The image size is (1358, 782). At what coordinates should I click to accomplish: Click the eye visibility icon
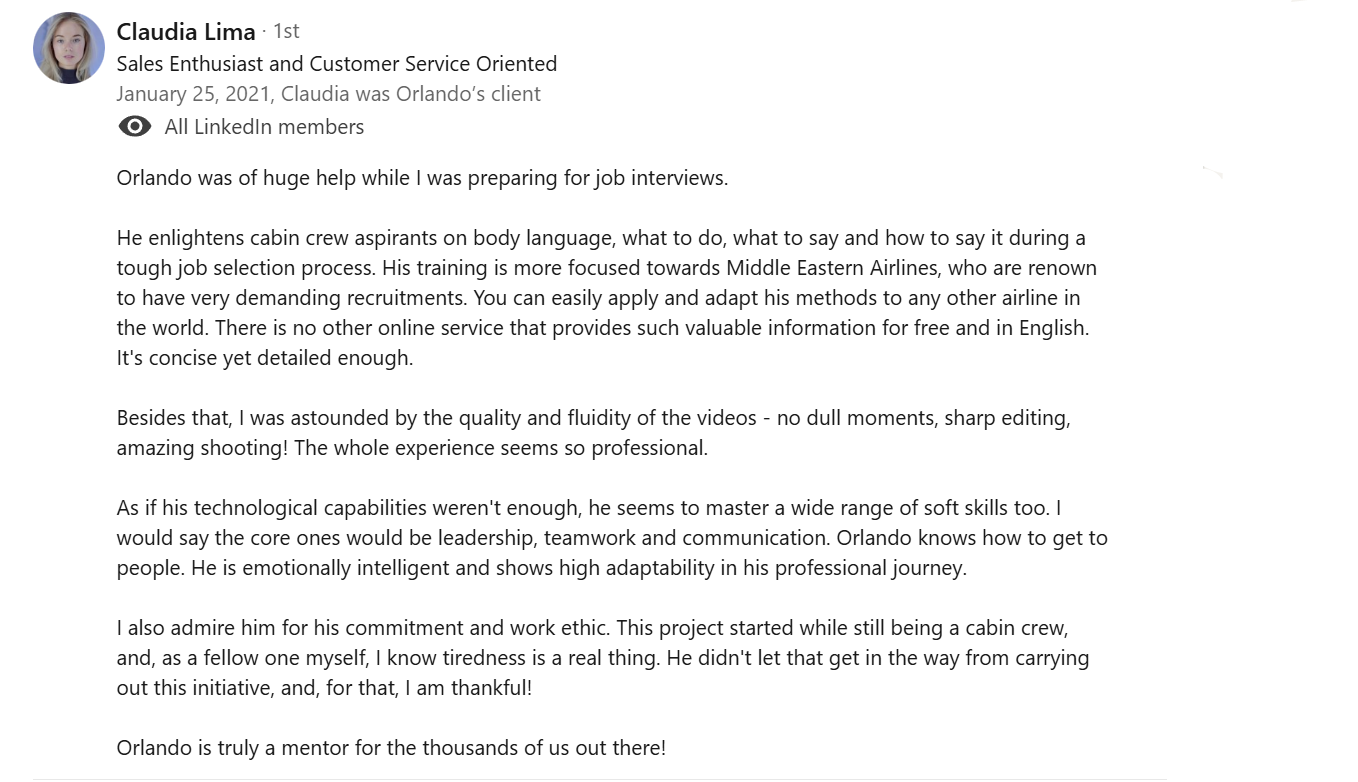pos(135,127)
